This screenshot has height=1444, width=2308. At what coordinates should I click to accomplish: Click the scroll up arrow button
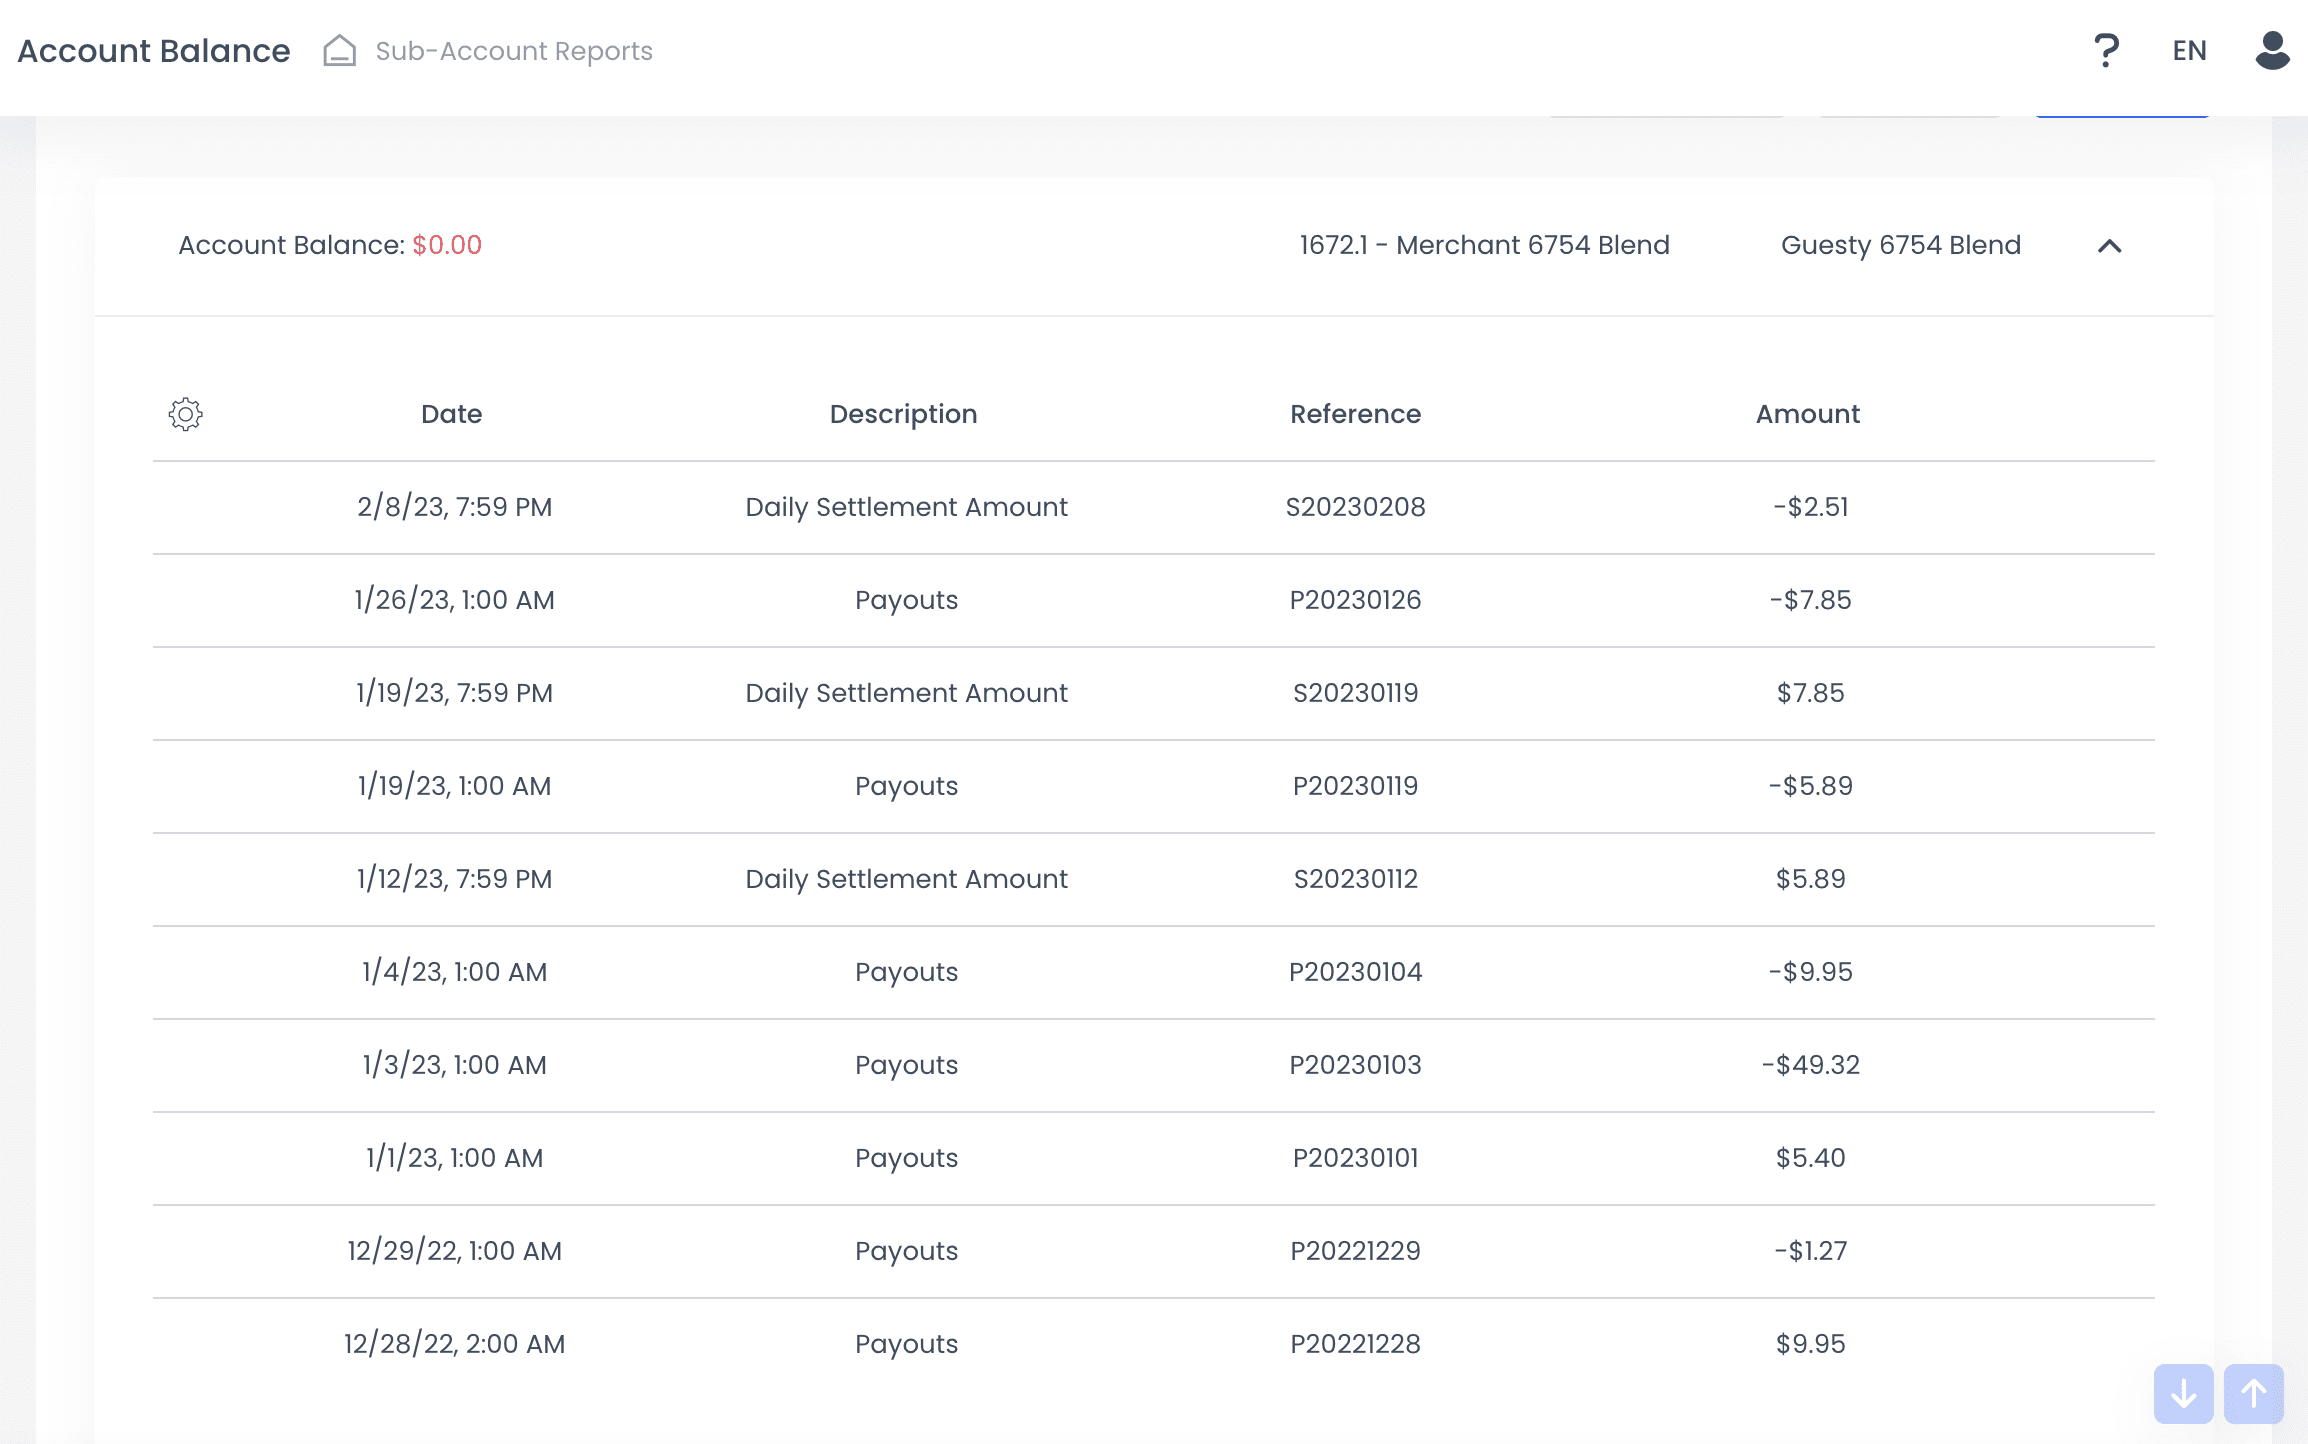(2253, 1393)
